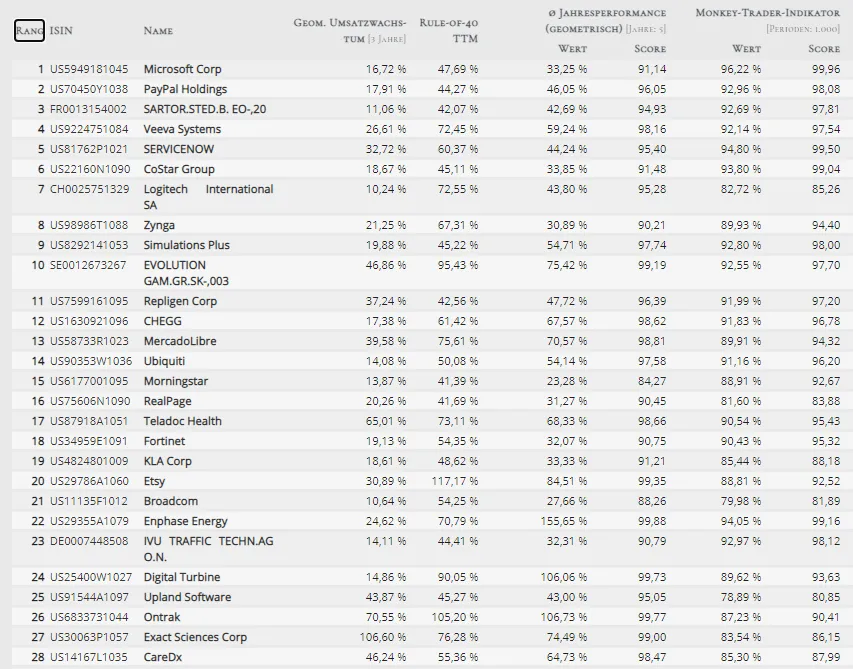Click Morningstar performance score 84,27
The width and height of the screenshot is (853, 669).
(x=652, y=381)
